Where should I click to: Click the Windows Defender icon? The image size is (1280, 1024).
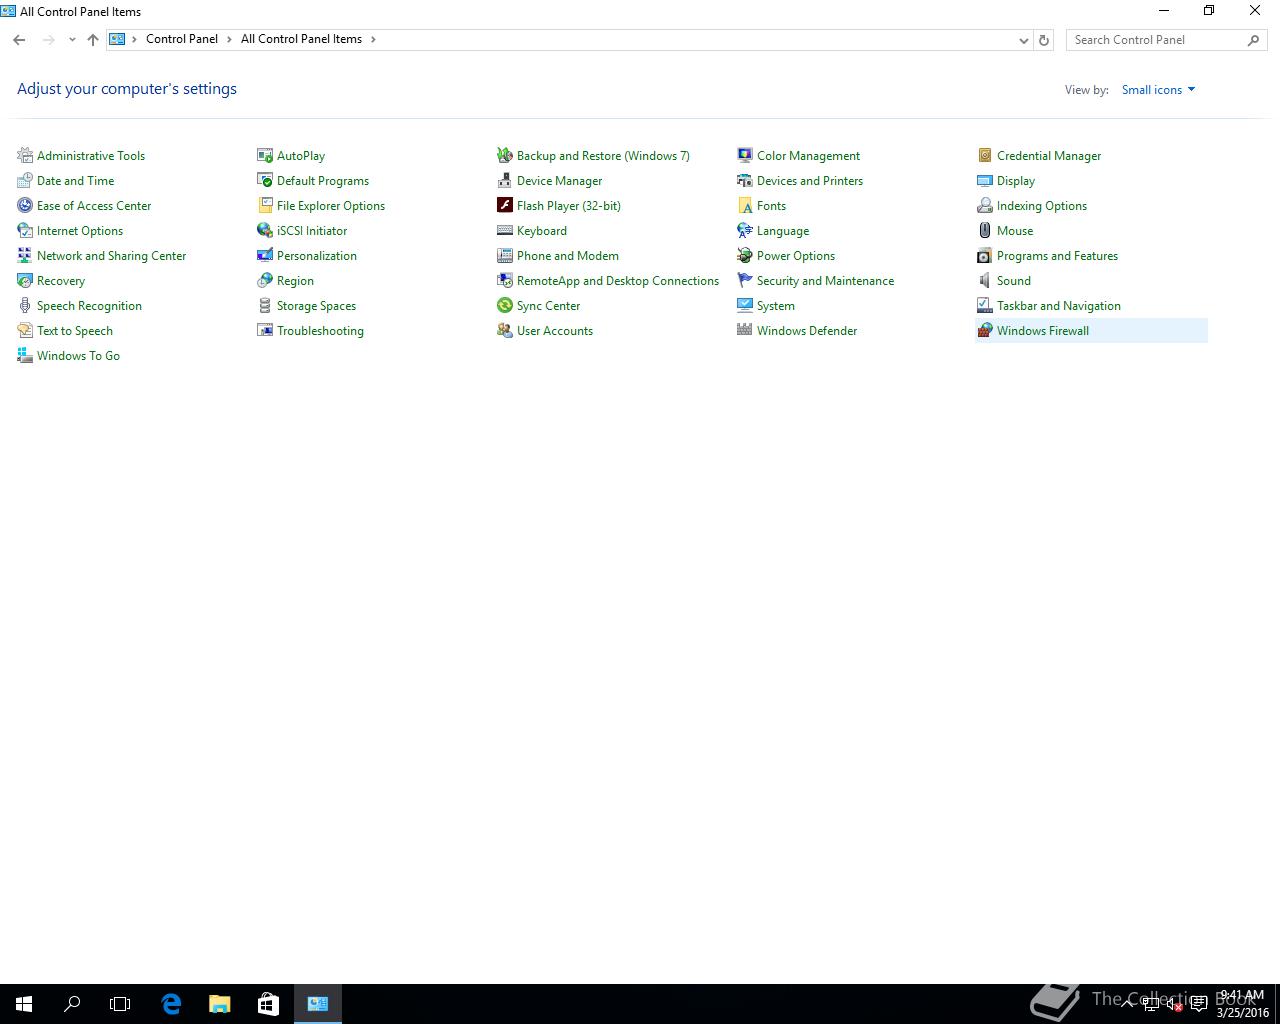pyautogui.click(x=745, y=330)
